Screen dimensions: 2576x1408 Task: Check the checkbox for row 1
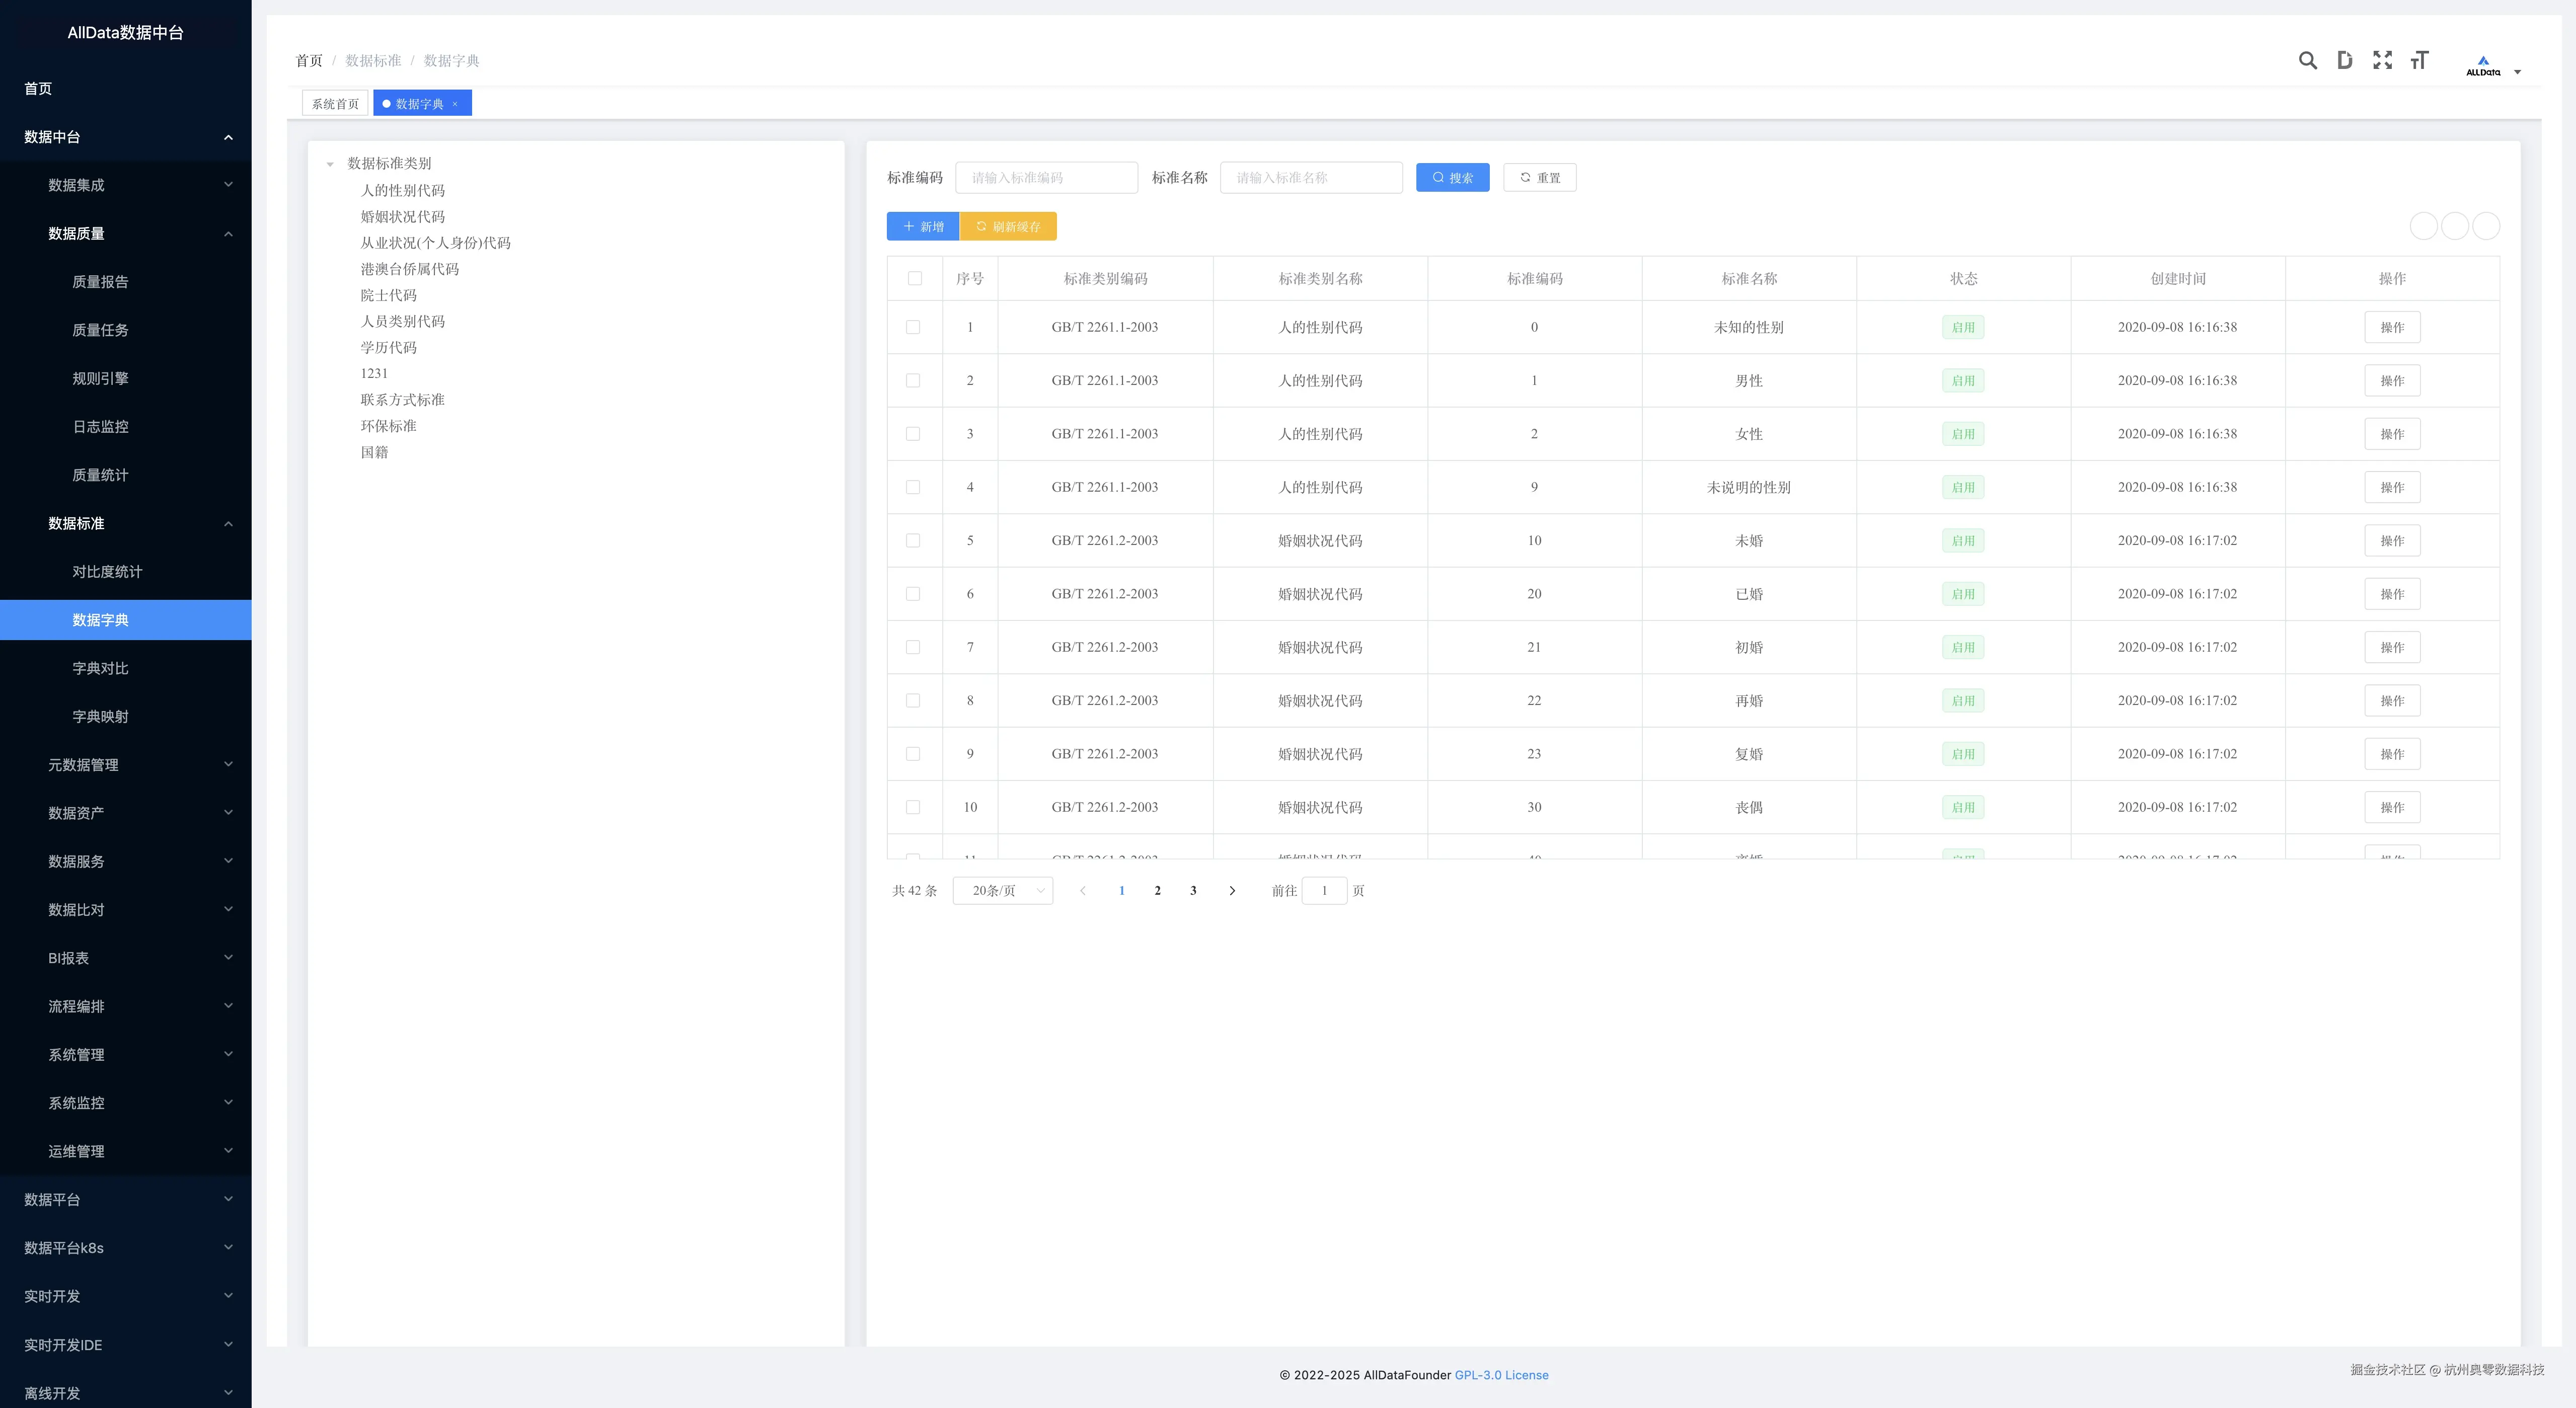point(912,327)
